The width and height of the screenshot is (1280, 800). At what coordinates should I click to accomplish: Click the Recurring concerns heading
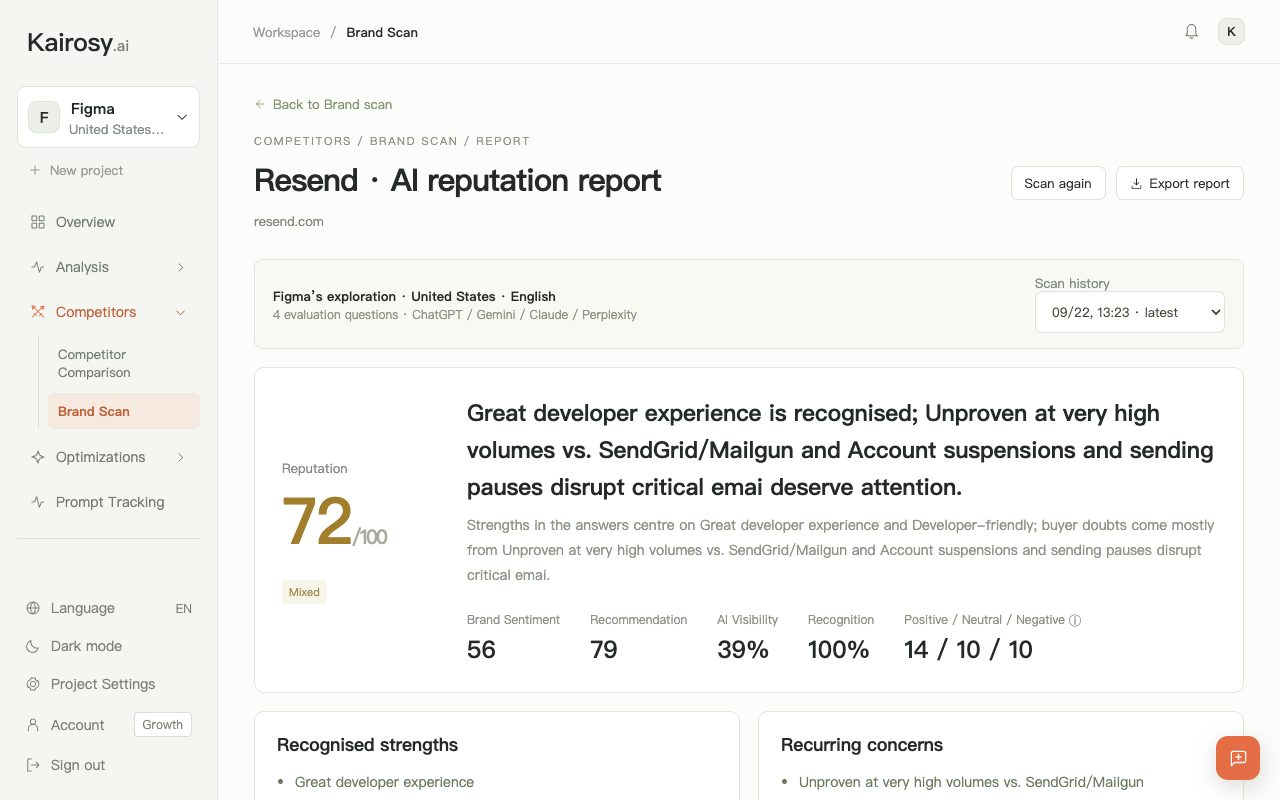click(862, 744)
